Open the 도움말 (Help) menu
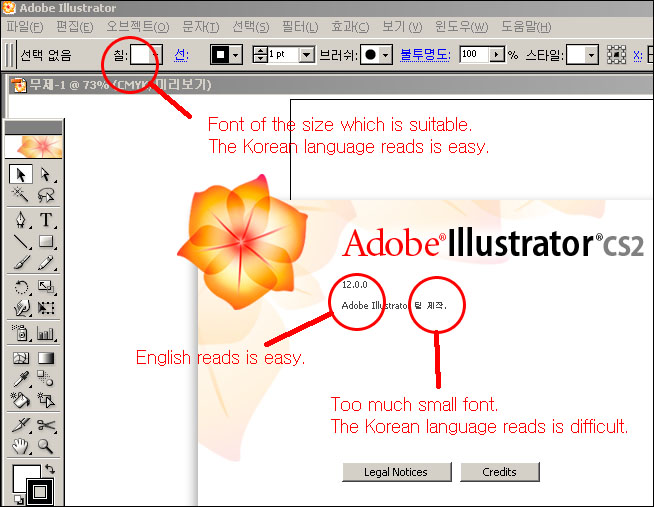Viewport: 654px width, 507px height. [526, 27]
